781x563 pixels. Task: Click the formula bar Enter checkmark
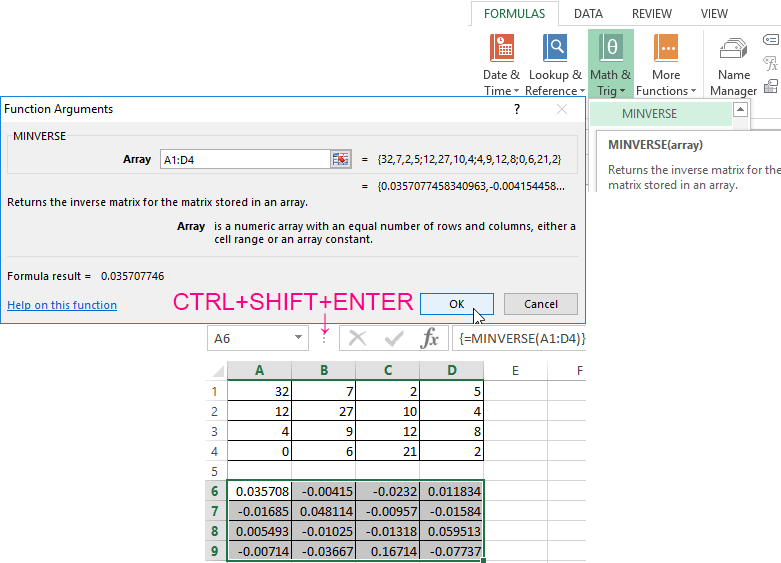coord(394,339)
